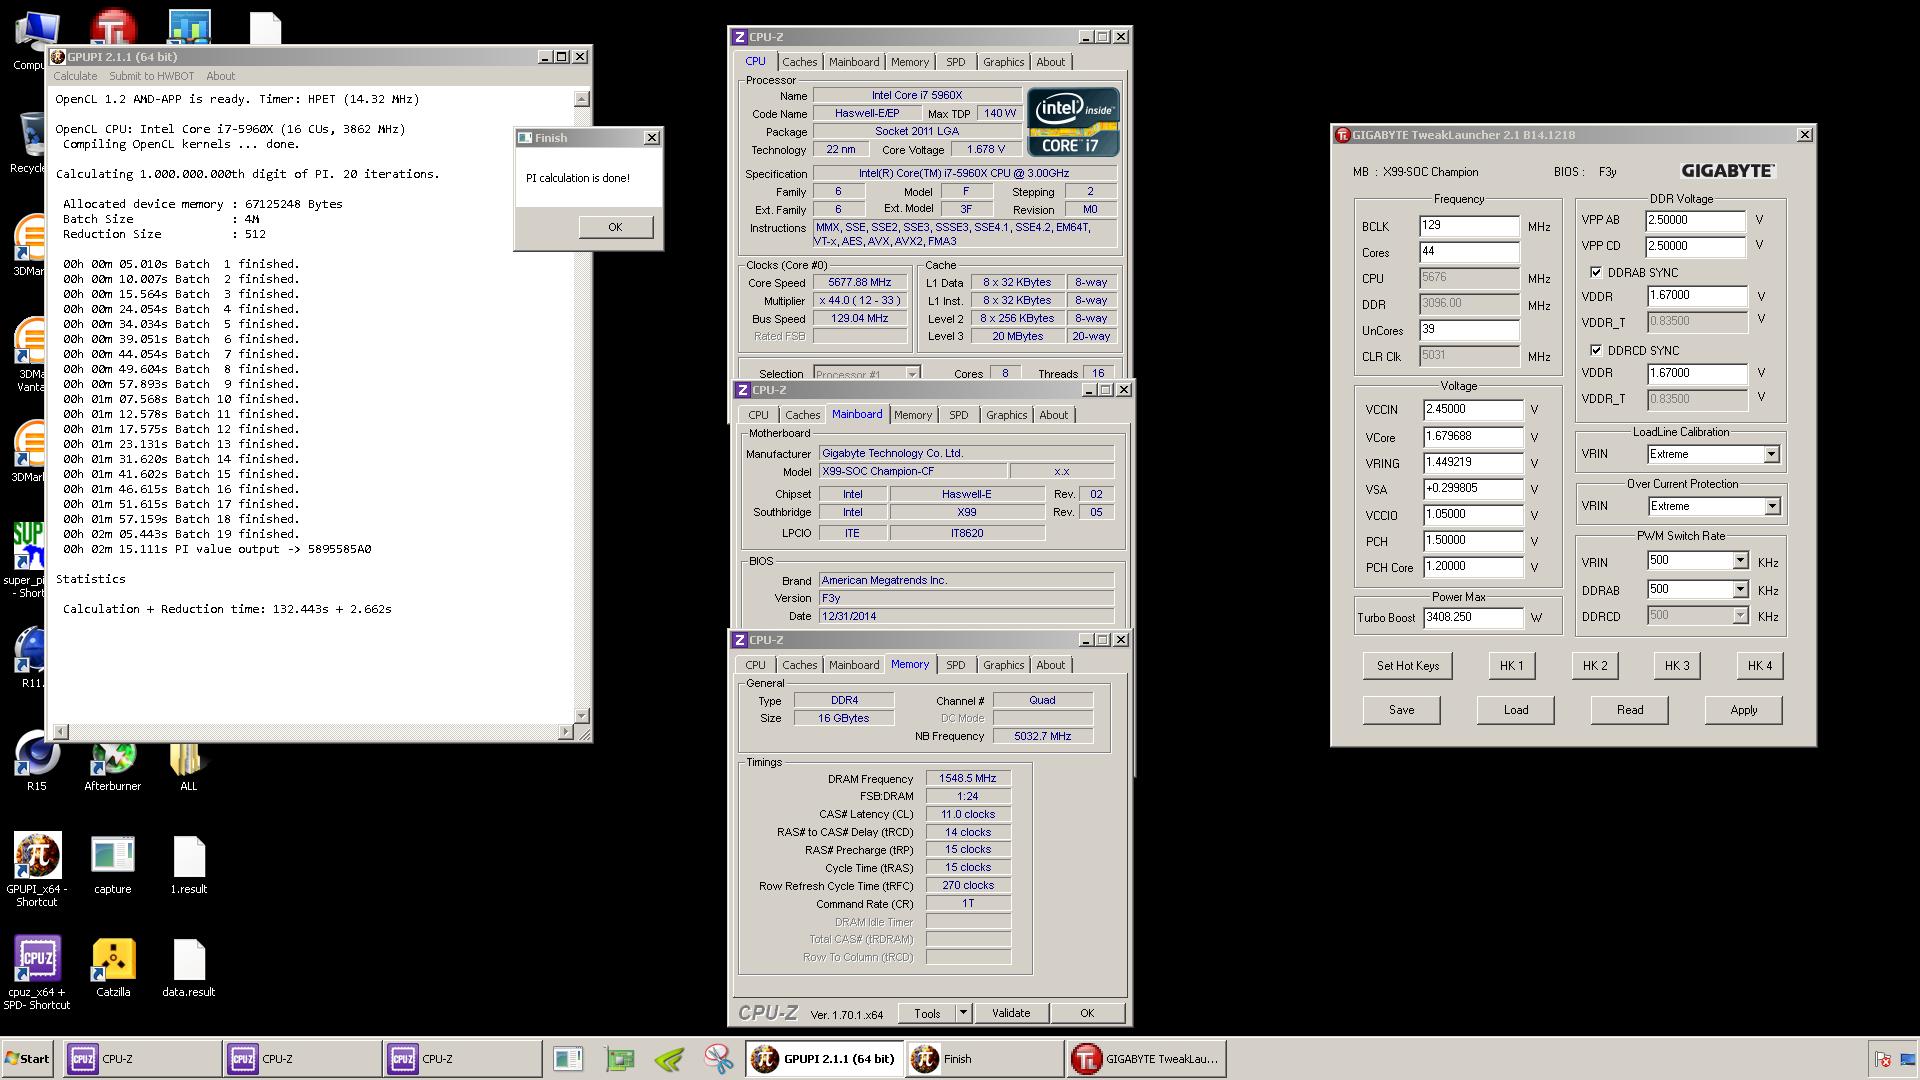This screenshot has width=1920, height=1080.
Task: Switch to Caches tab in top CPU-Z
Action: [799, 62]
